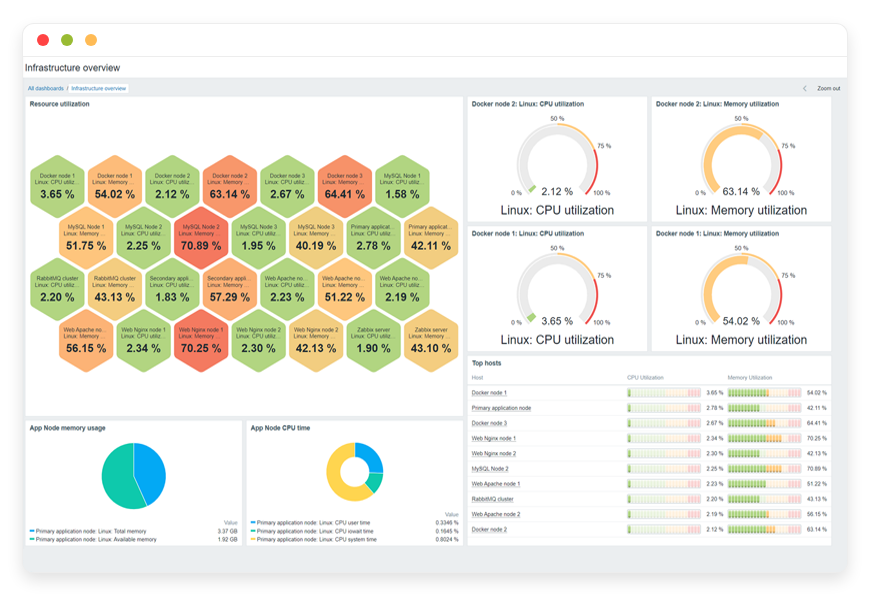Select Docker node 2 CPU 2.12 % hexagon

point(172,186)
